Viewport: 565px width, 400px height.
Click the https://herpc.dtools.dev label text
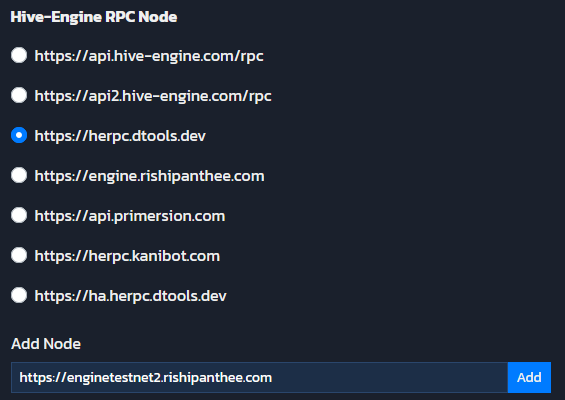[x=120, y=136]
